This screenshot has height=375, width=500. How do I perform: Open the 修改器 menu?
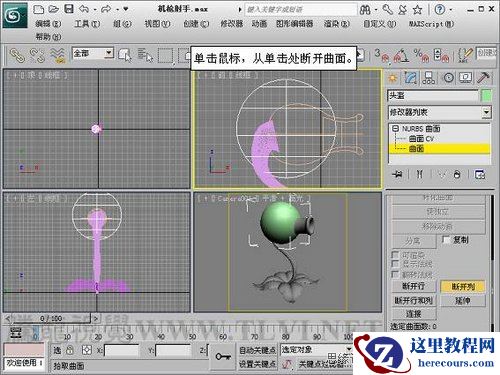(x=232, y=24)
